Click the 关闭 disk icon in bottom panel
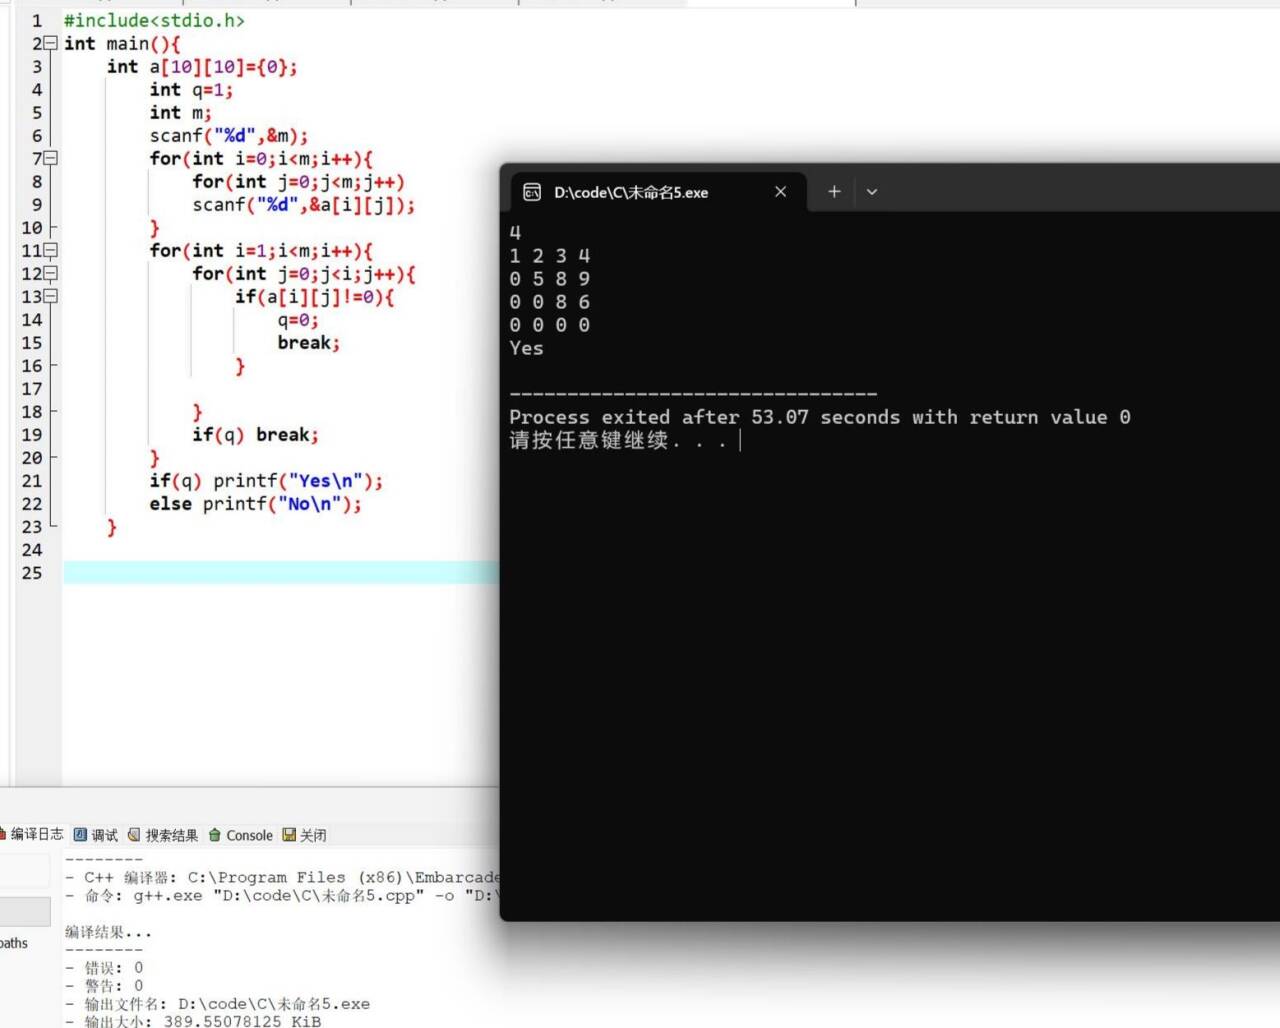This screenshot has width=1280, height=1028. [288, 834]
